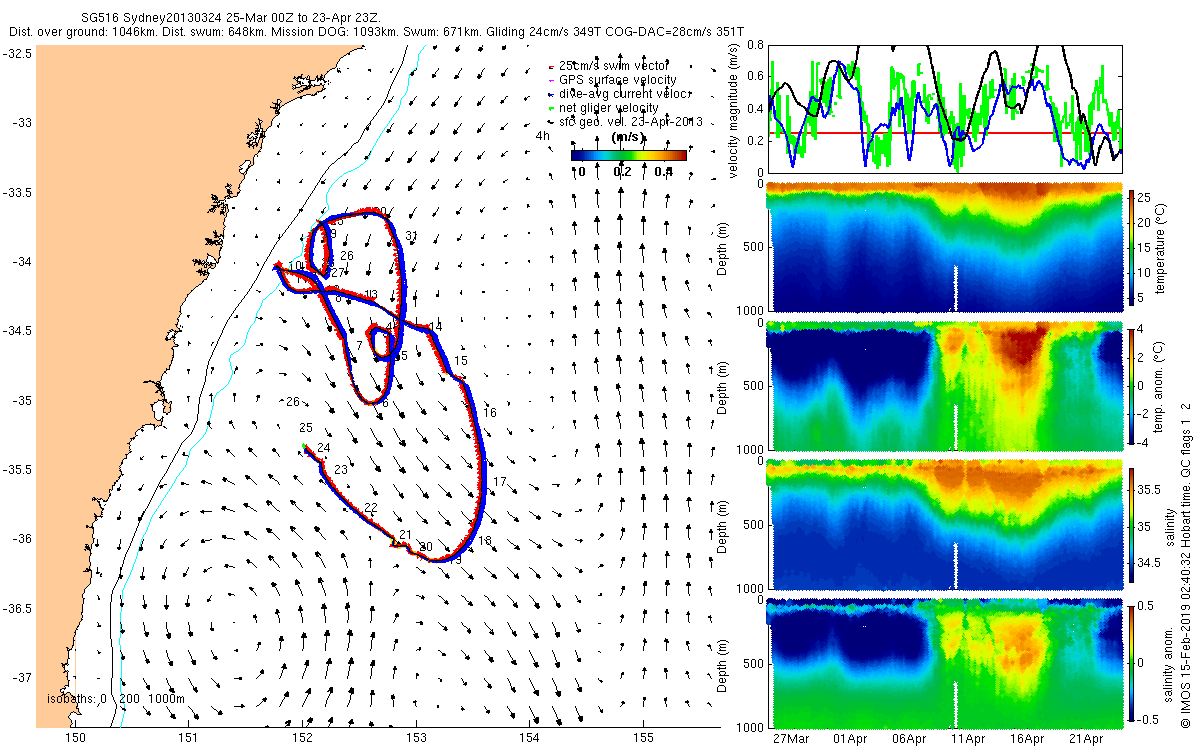Click the '06Apr' date tick label
Image resolution: width=1200 pixels, height=750 pixels.
[909, 738]
